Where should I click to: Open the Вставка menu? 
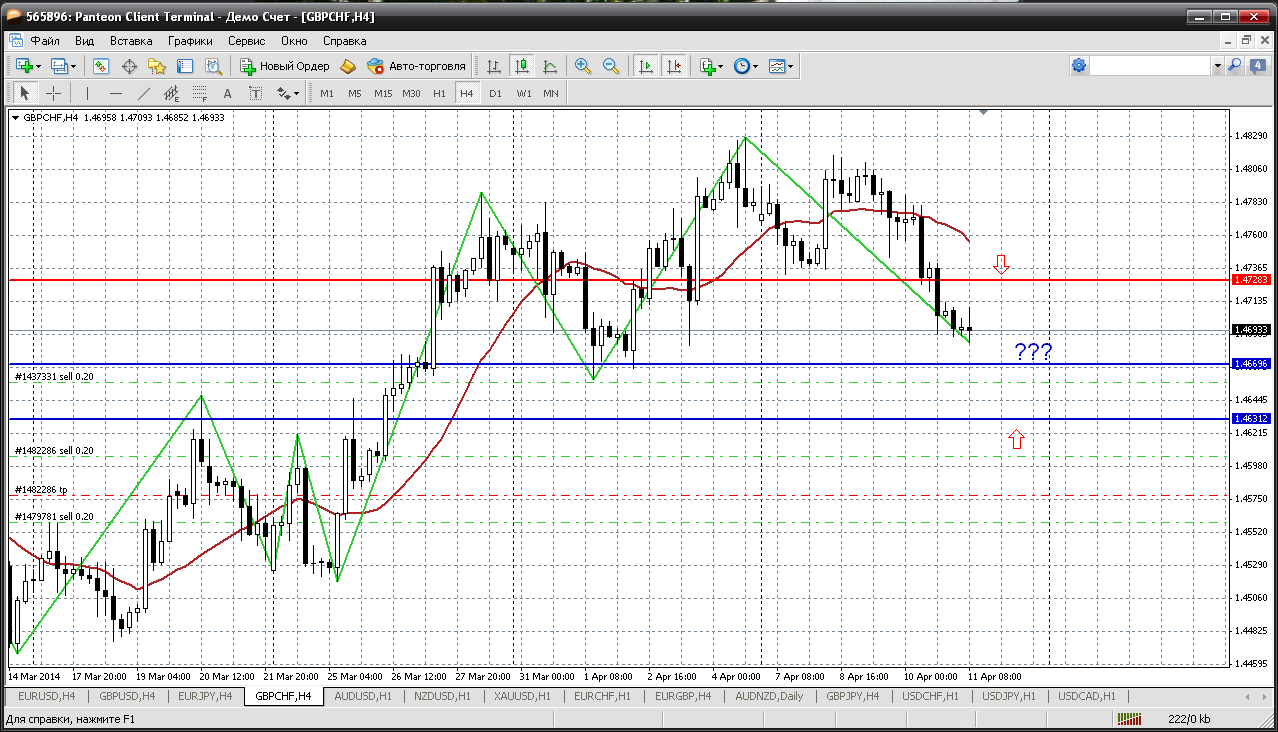131,41
